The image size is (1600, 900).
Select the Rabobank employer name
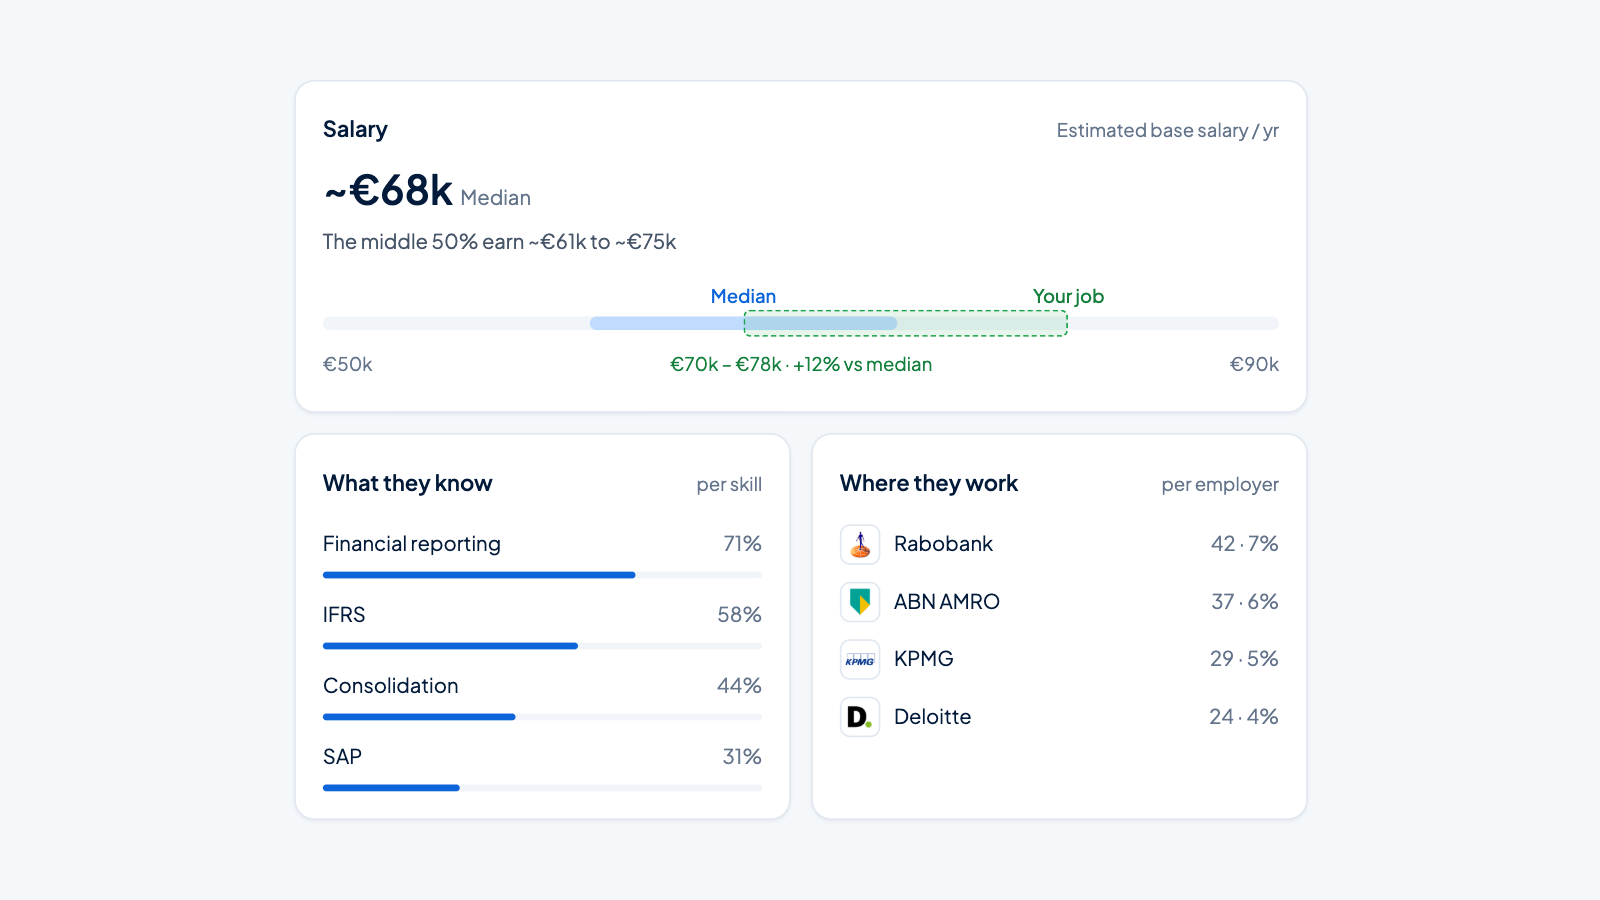943,544
